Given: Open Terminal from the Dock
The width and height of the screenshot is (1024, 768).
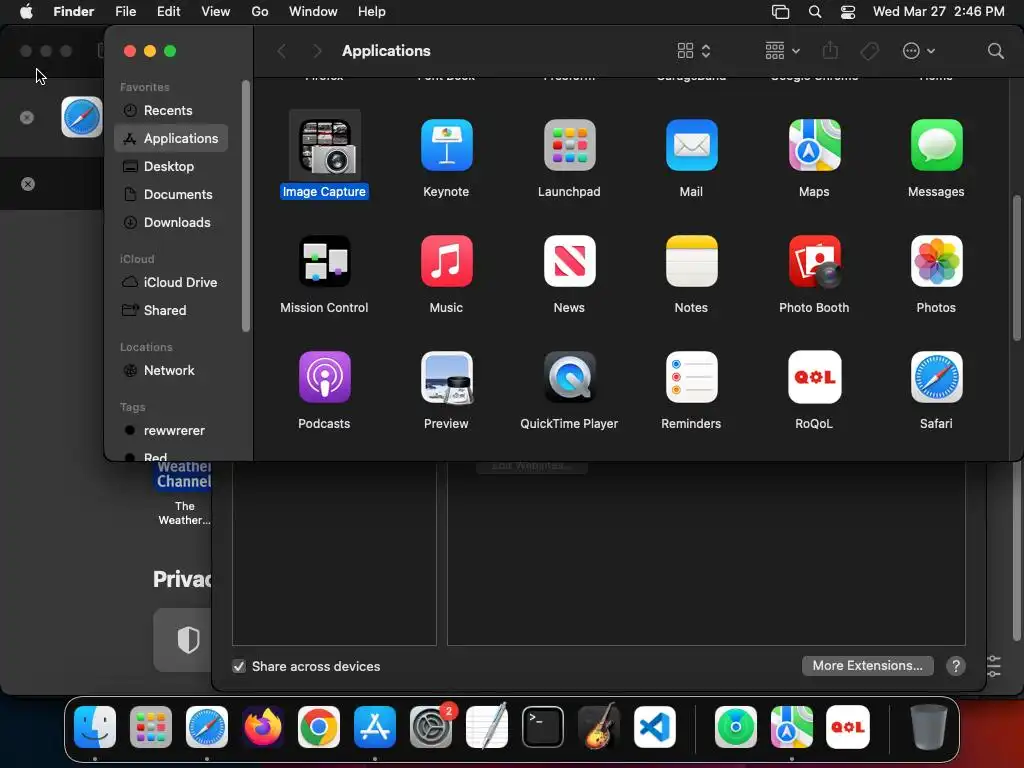Looking at the screenshot, I should 543,727.
